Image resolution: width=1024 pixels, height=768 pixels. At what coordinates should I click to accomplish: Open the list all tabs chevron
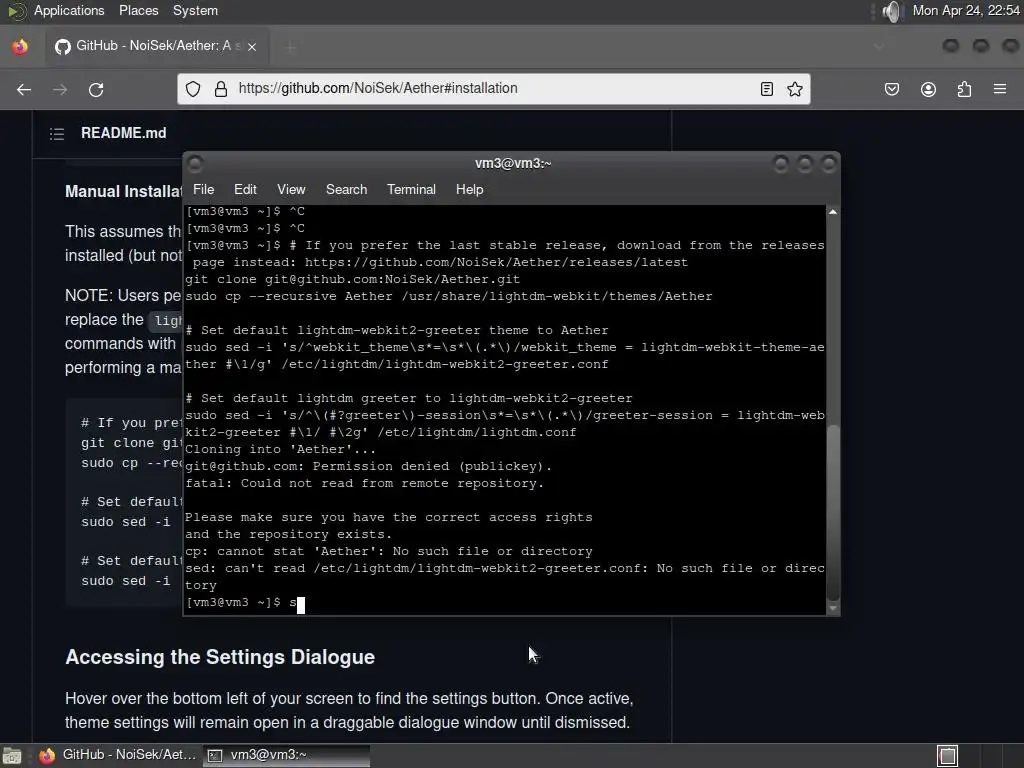[879, 46]
